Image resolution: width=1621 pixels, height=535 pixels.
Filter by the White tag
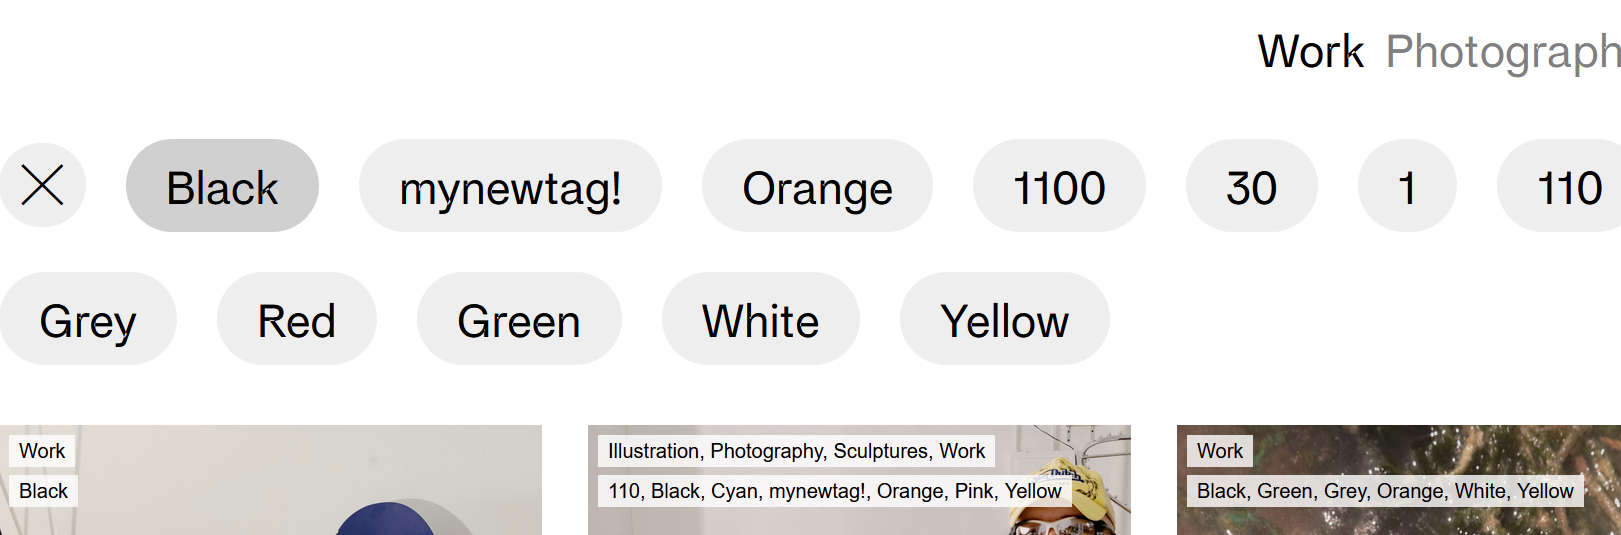(x=760, y=319)
